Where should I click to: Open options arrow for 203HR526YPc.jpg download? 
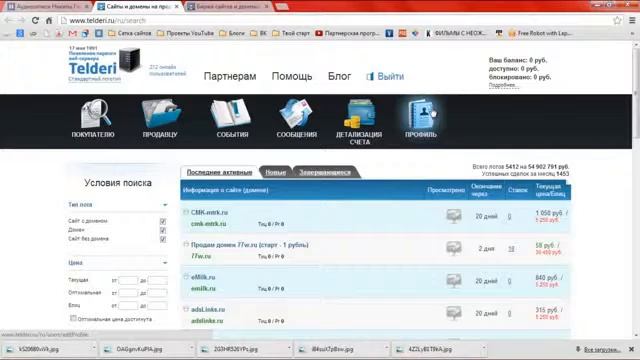[289, 349]
